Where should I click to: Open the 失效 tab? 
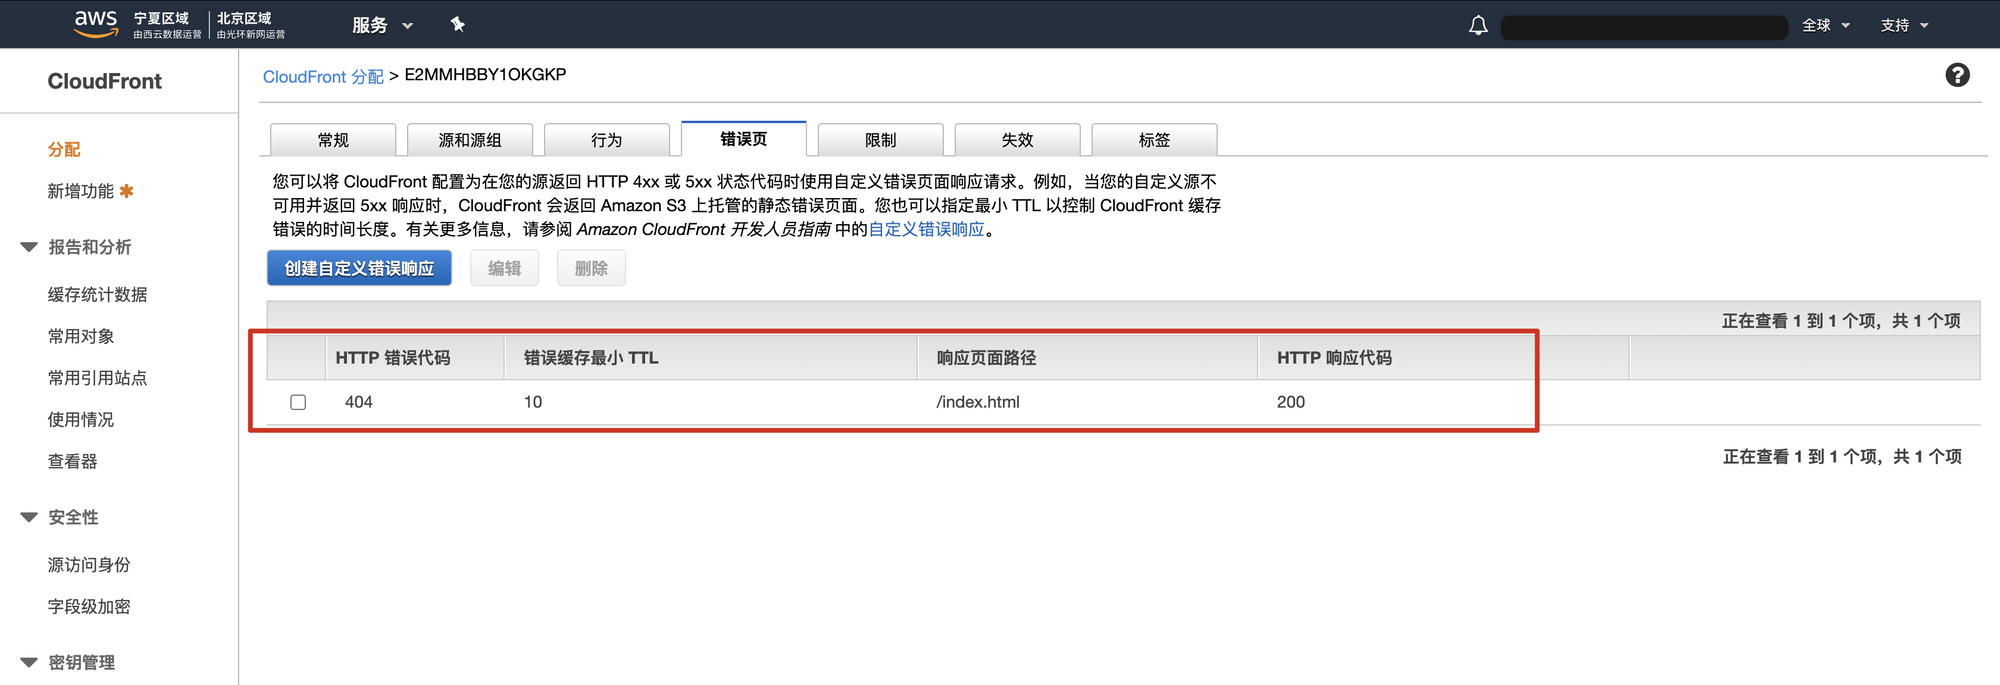[1017, 140]
